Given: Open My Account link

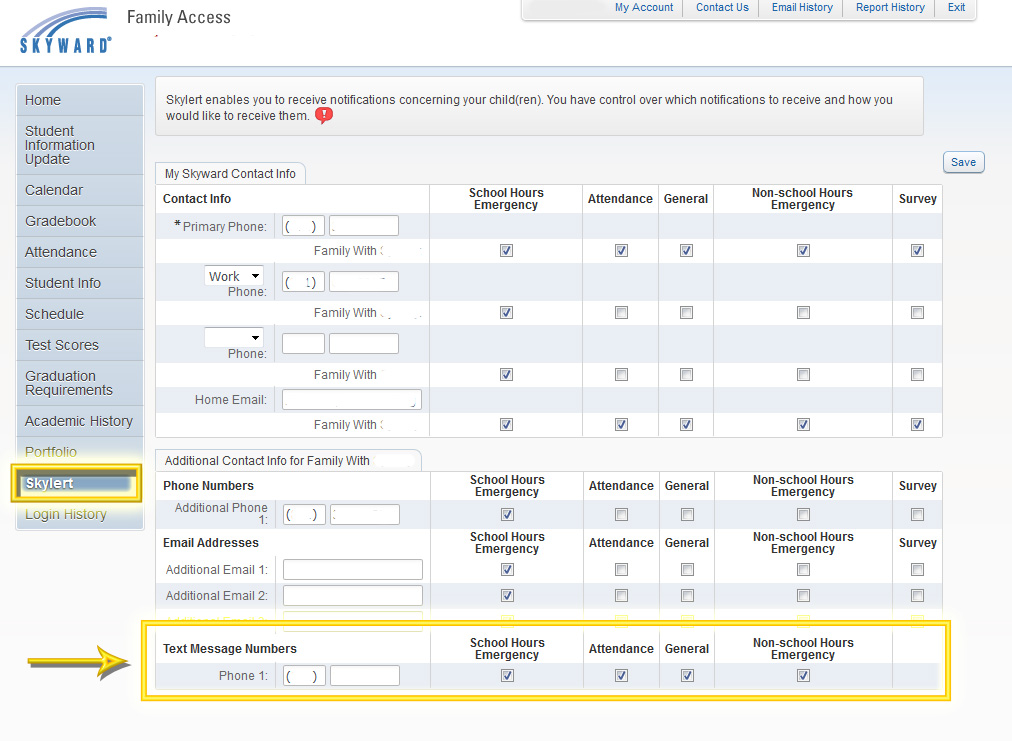Looking at the screenshot, I should click(643, 8).
